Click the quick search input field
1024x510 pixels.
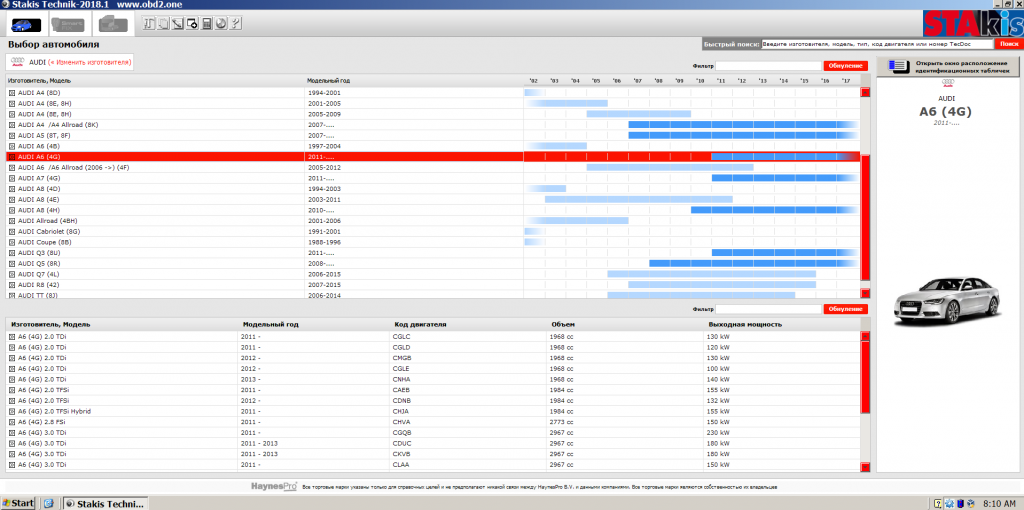(x=877, y=44)
